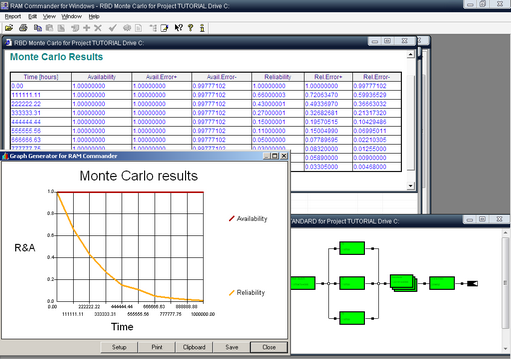
Task: Click the What's This help cursor icon
Action: [179, 28]
